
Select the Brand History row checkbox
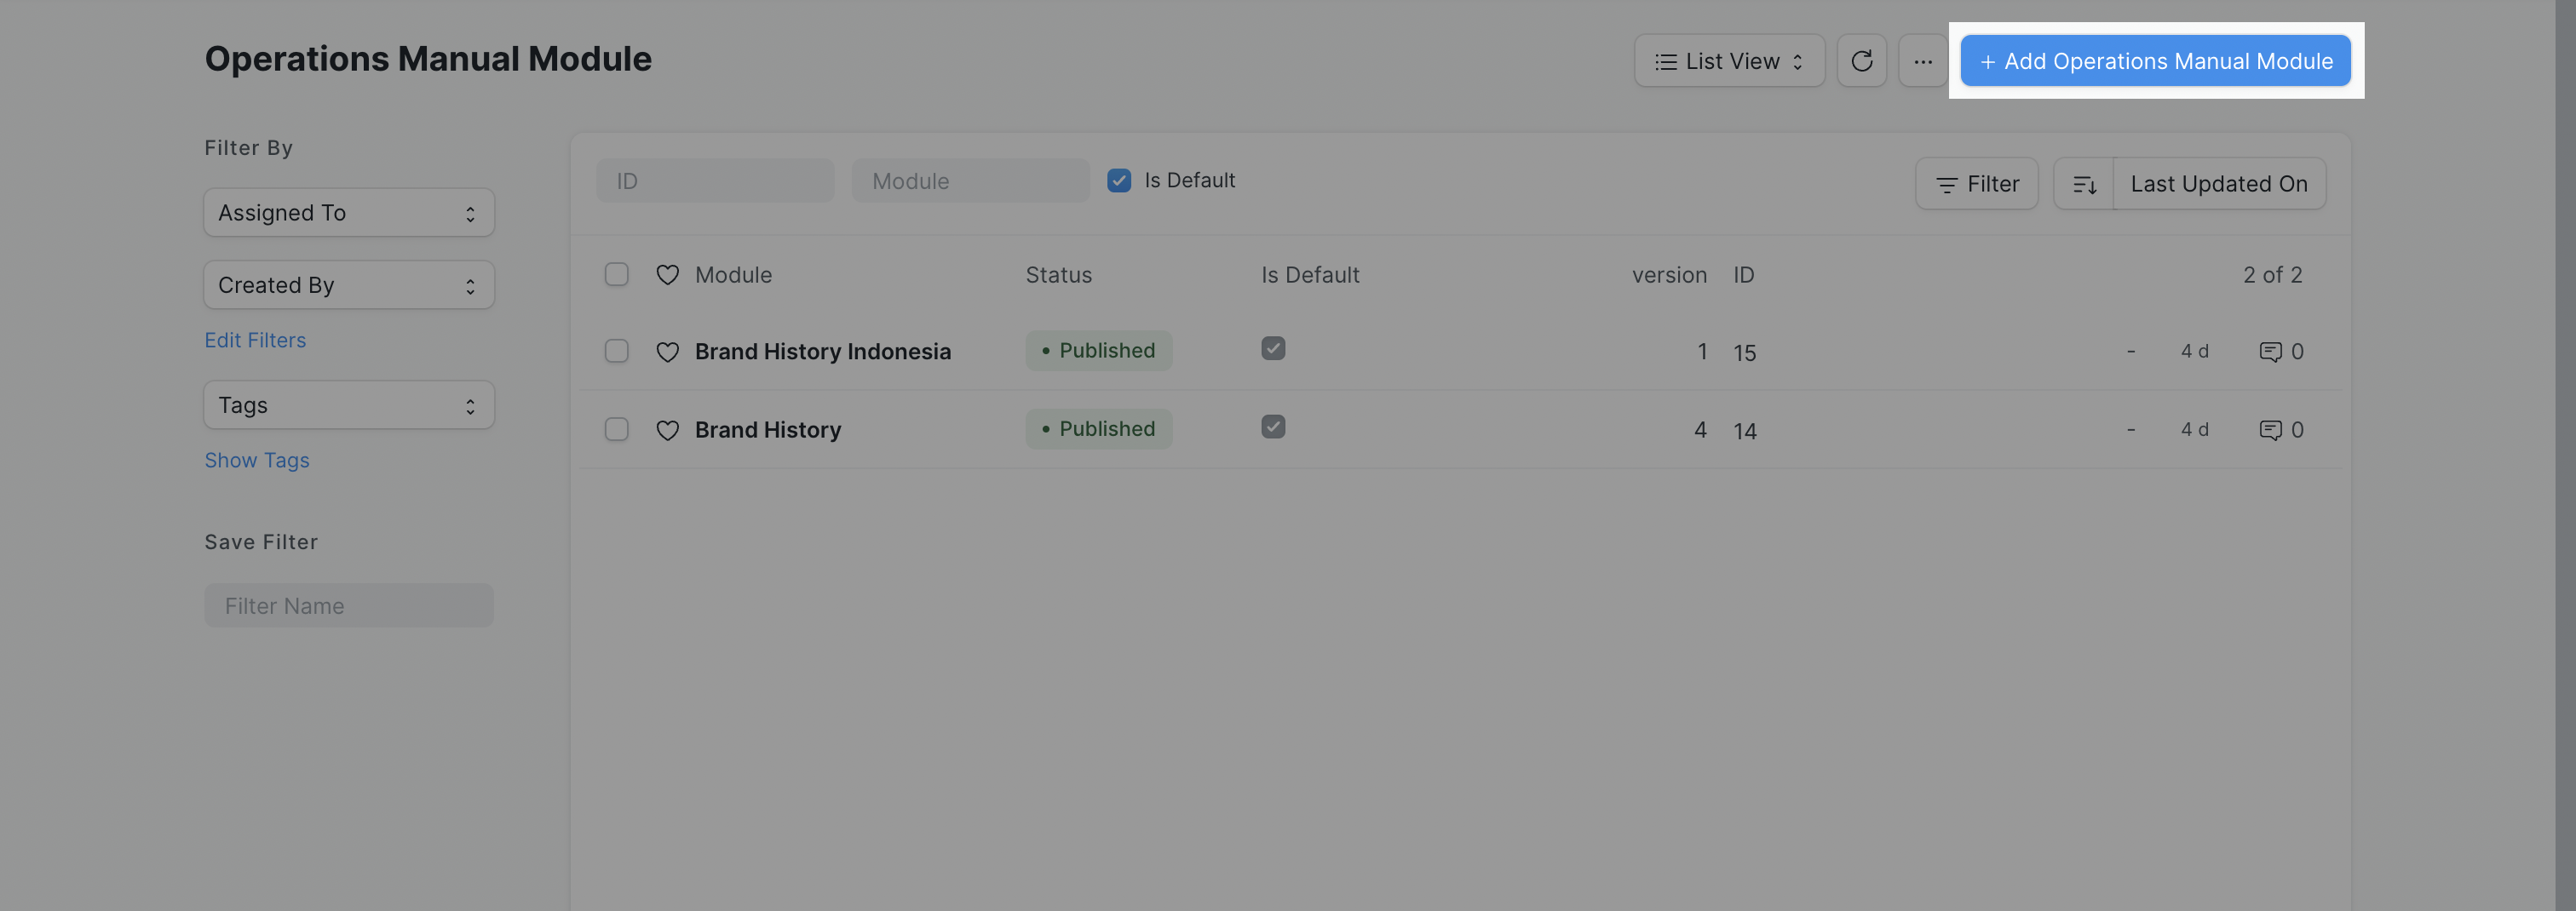point(616,429)
